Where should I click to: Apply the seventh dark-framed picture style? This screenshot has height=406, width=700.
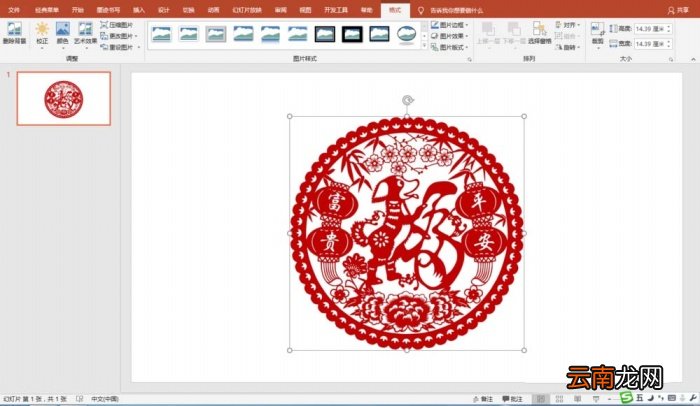click(325, 34)
